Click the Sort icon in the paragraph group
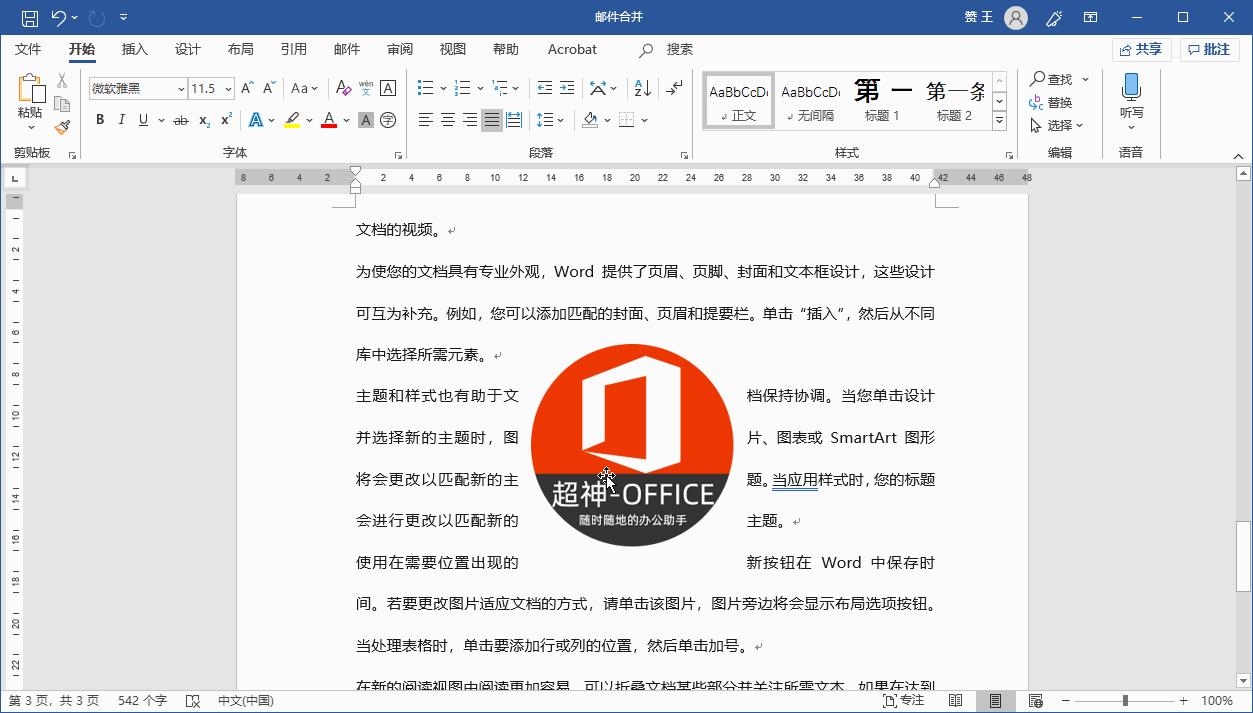The height and width of the screenshot is (713, 1253). click(x=640, y=87)
